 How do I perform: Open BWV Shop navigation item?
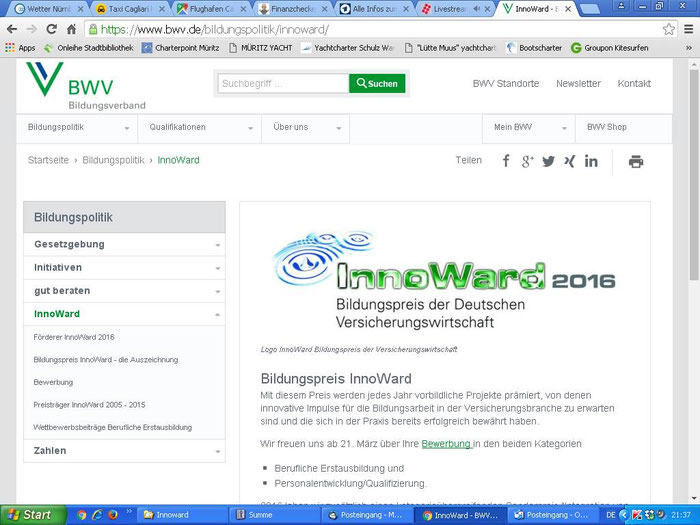(x=624, y=128)
